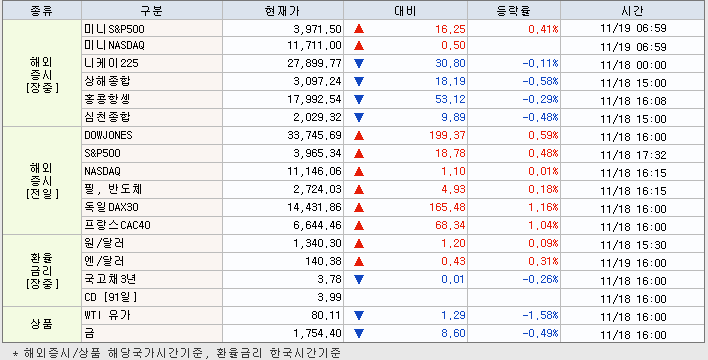Click the time 11/18 15:30
Image resolution: width=708 pixels, height=360 pixels.
[x=633, y=245]
